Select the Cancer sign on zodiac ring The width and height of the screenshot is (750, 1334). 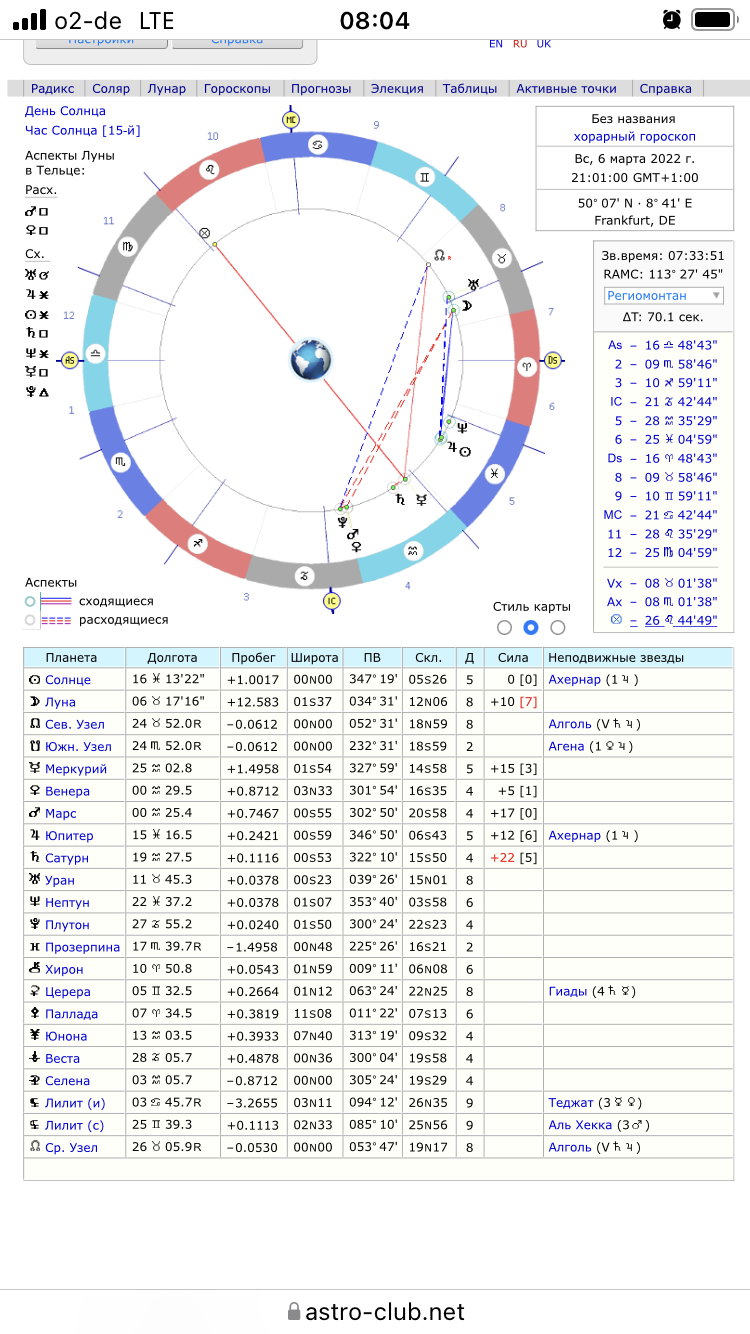click(317, 146)
